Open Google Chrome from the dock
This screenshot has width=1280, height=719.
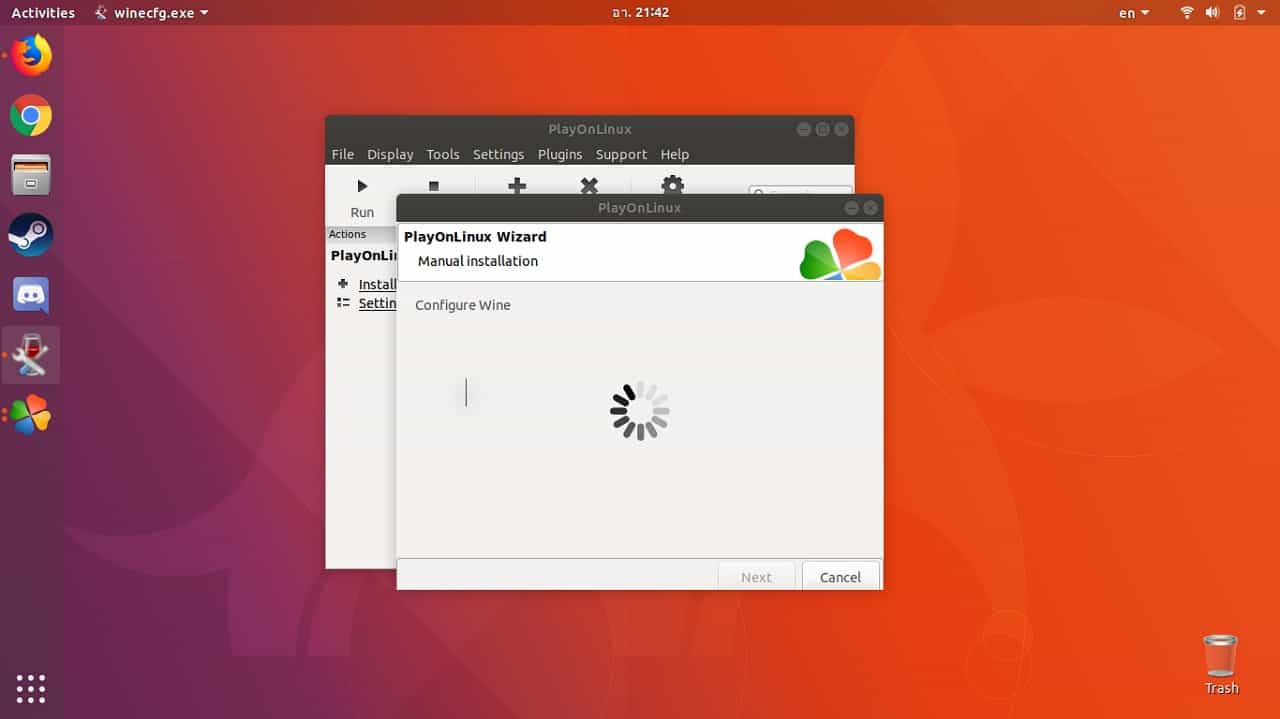click(x=31, y=116)
